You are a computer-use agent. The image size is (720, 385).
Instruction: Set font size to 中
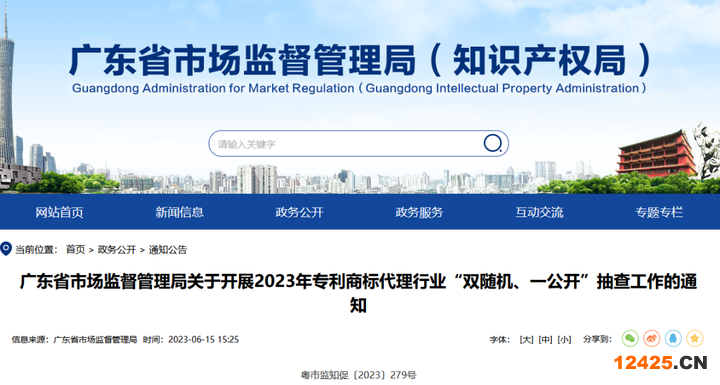pos(546,340)
